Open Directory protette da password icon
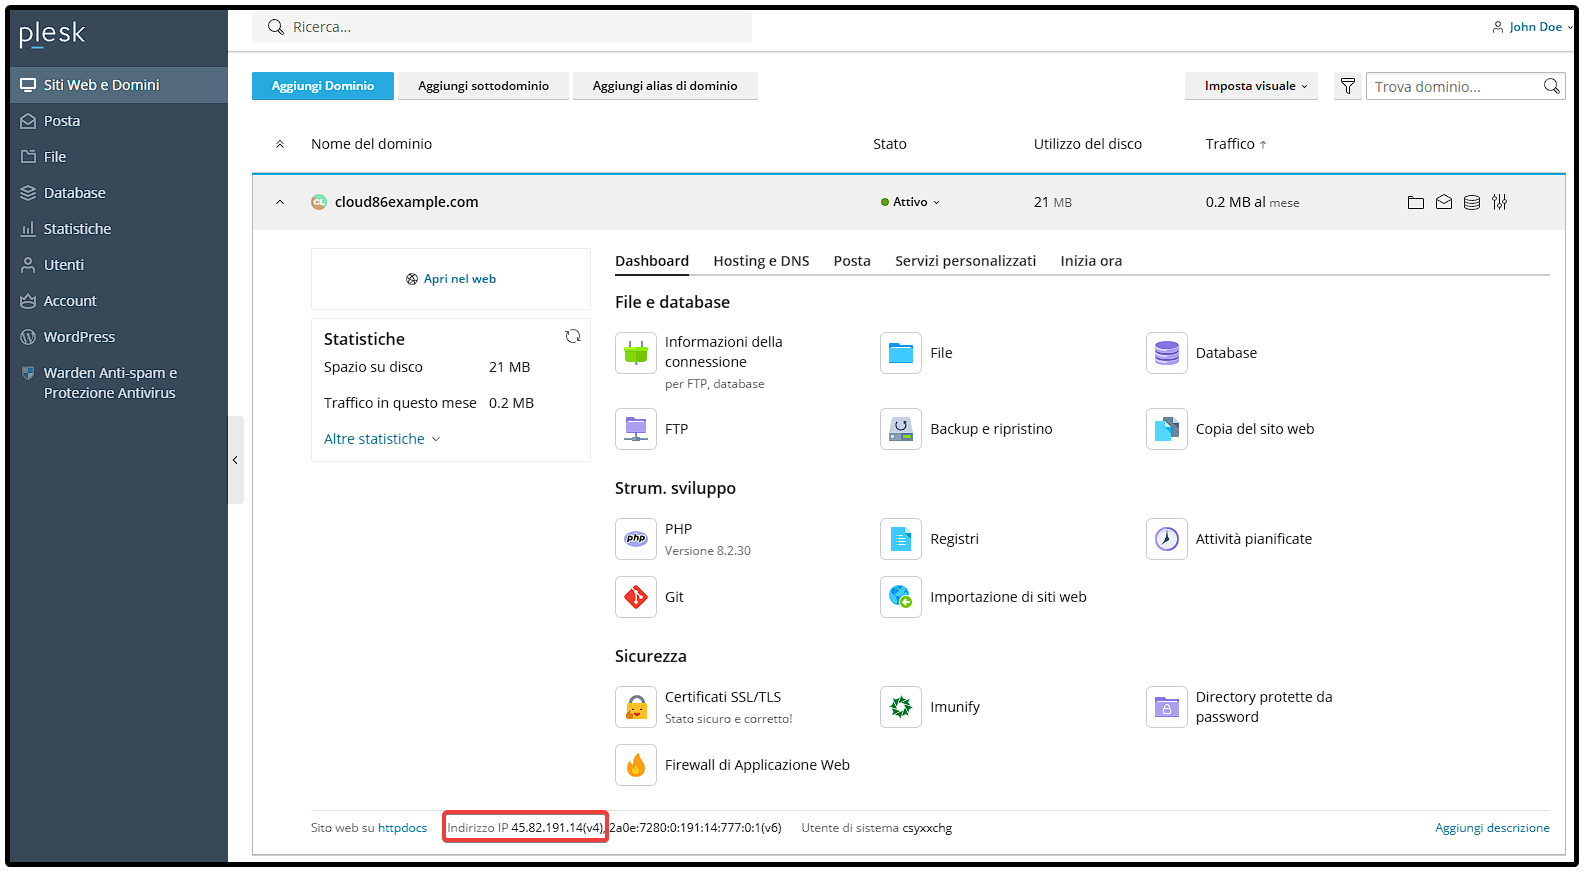This screenshot has height=872, width=1584. [x=1167, y=707]
